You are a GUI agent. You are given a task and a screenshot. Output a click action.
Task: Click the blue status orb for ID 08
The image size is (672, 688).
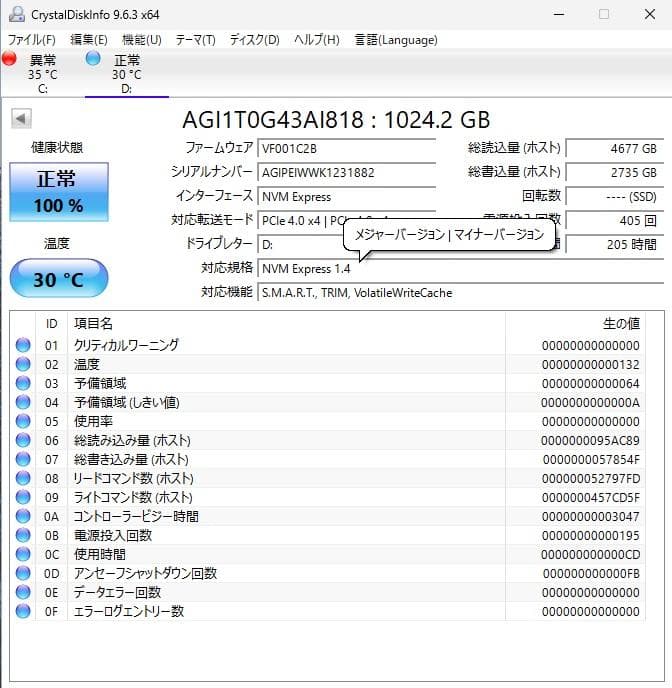coord(23,478)
